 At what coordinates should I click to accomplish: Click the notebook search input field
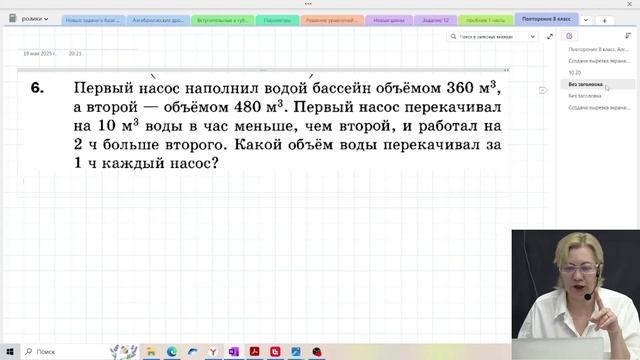pyautogui.click(x=493, y=37)
